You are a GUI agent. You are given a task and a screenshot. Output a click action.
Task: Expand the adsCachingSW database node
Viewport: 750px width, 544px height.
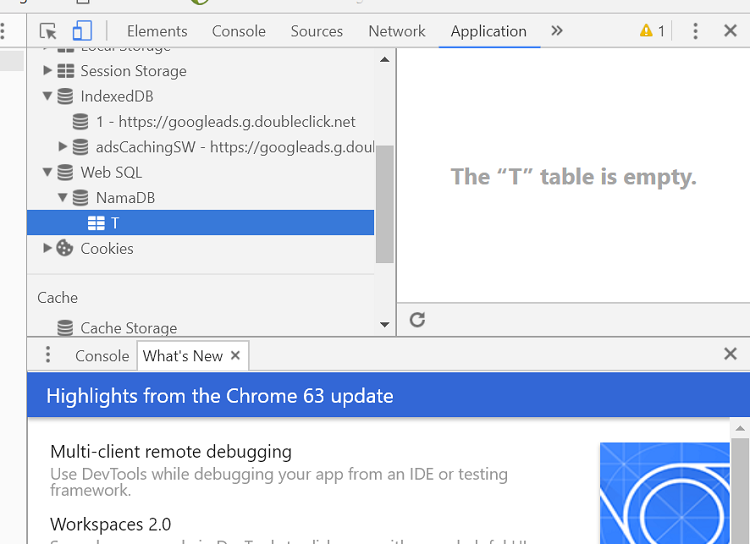click(63, 146)
